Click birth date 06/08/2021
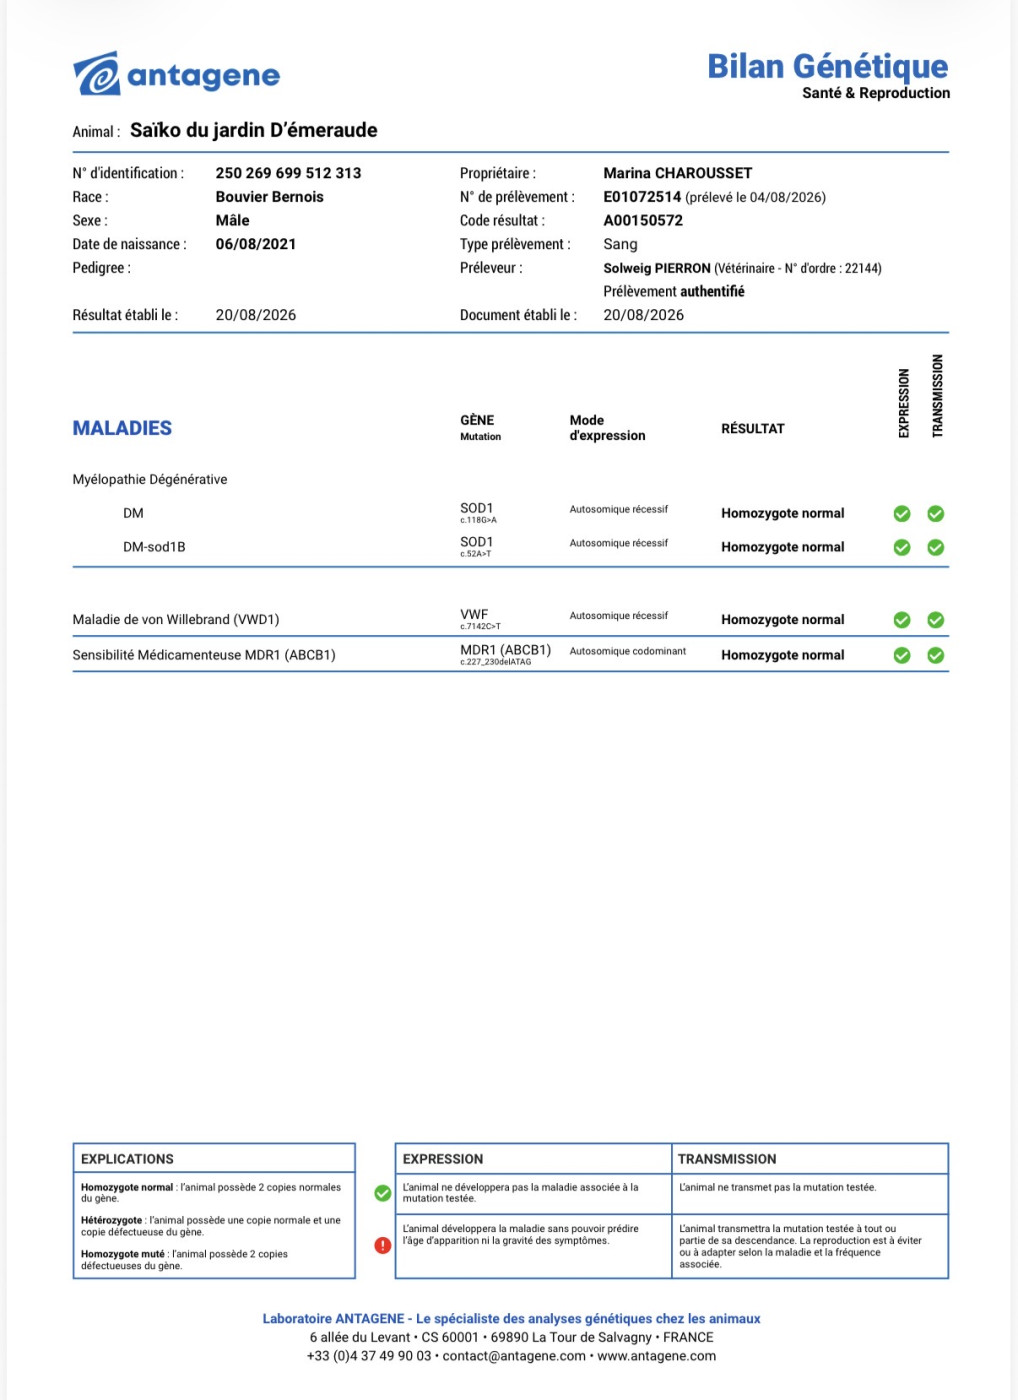 (x=256, y=244)
